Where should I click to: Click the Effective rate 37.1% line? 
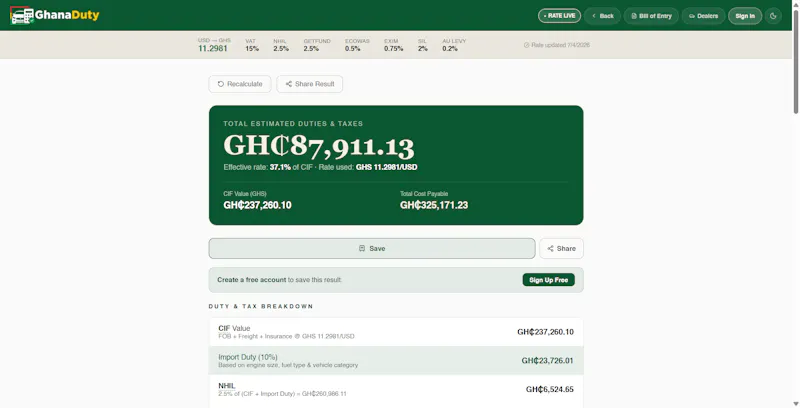click(x=320, y=167)
